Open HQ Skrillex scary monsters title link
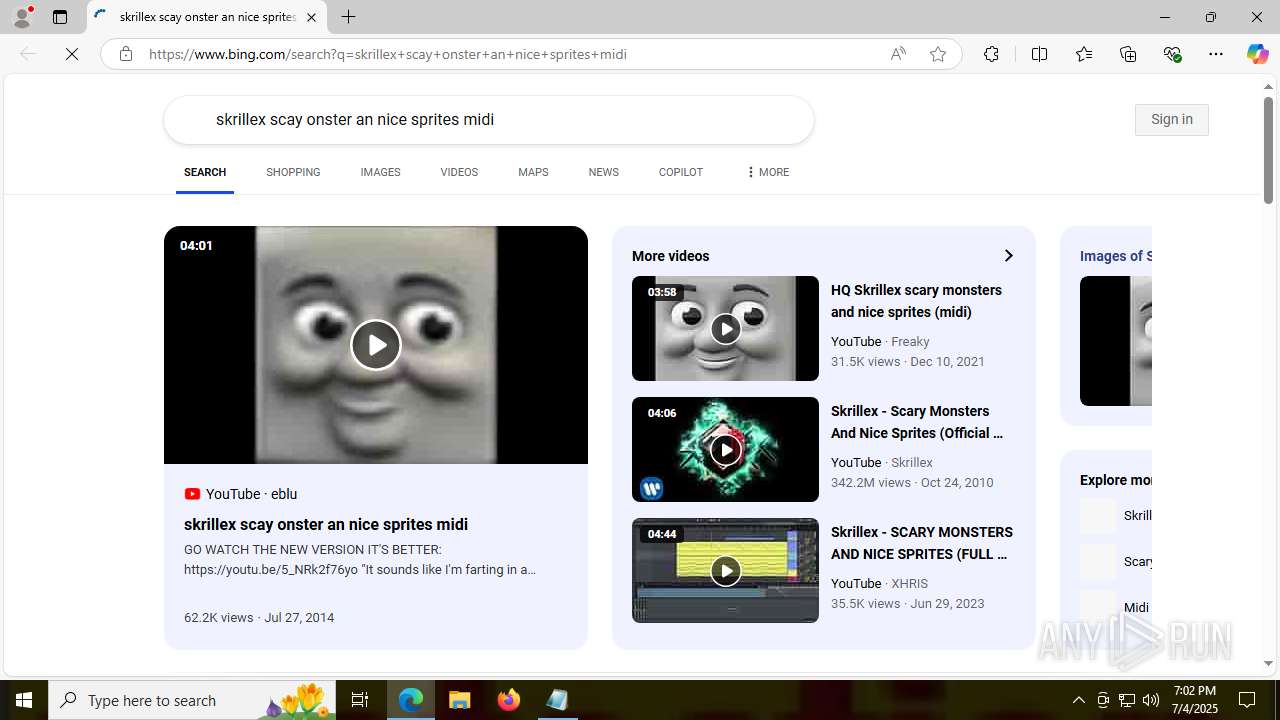1280x720 pixels. coord(916,301)
